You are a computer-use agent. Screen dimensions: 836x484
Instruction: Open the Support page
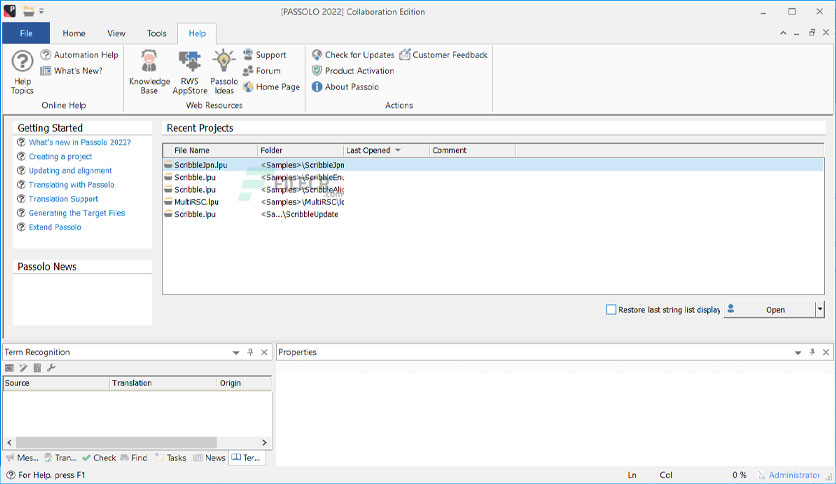point(264,55)
